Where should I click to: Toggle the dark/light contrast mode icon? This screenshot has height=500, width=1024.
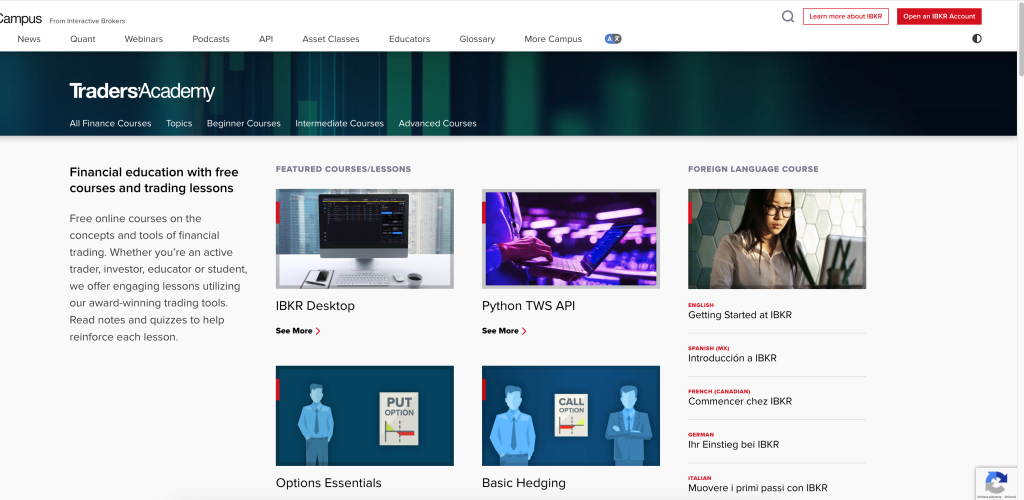(976, 39)
